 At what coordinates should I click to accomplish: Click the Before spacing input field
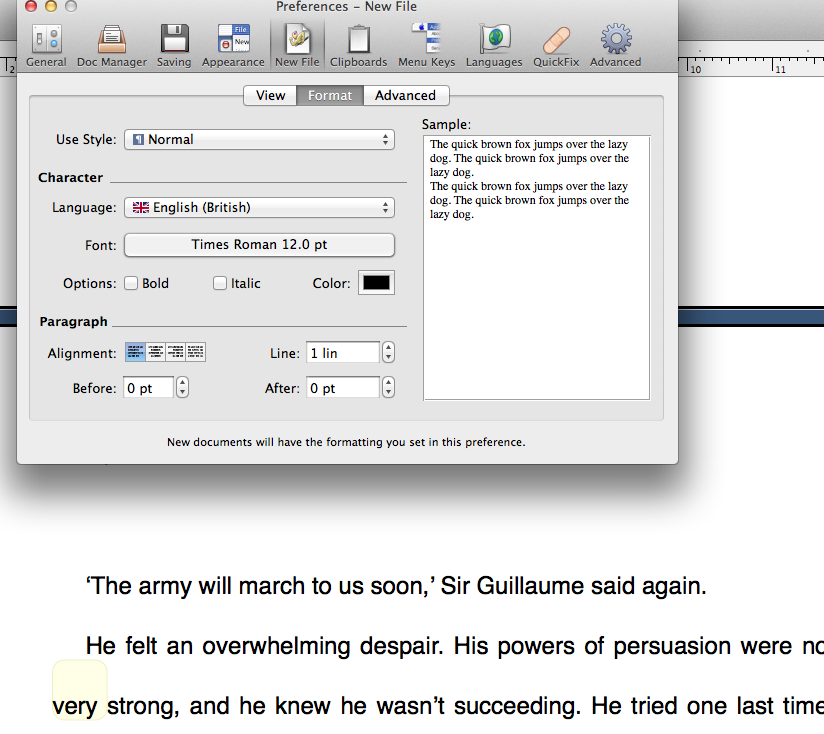[x=148, y=388]
